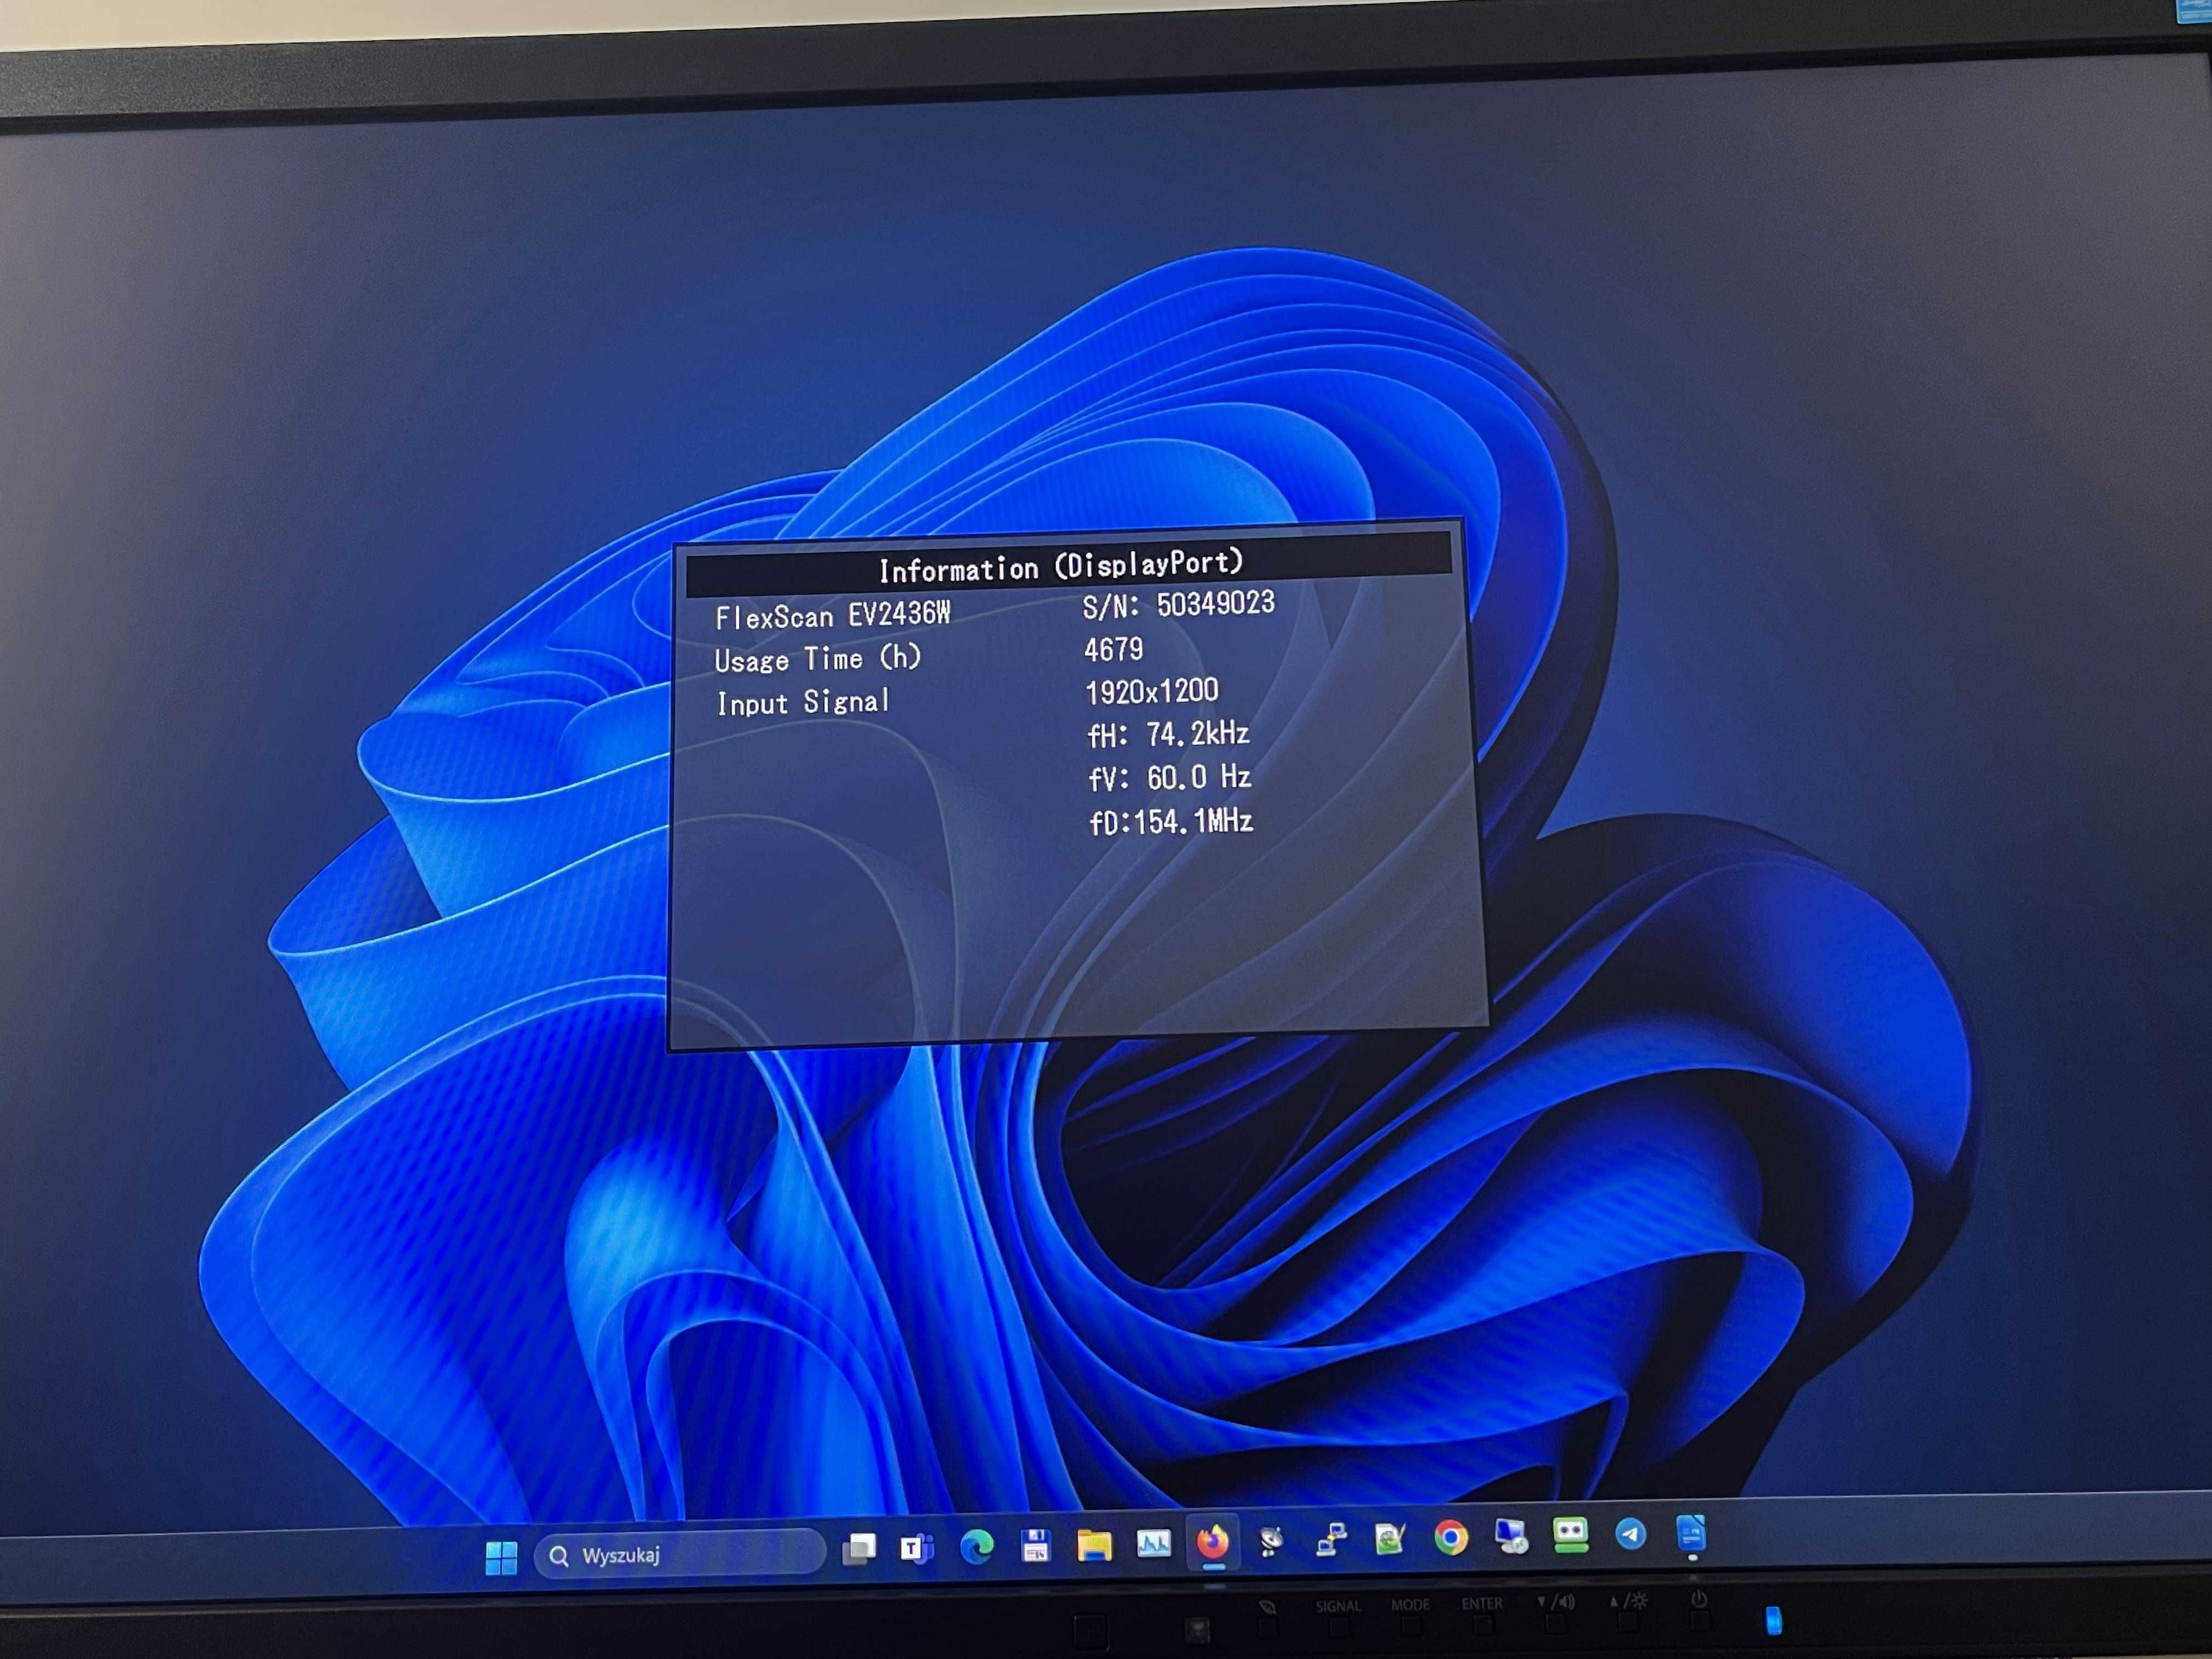This screenshot has height=1659, width=2212.
Task: Open the satellite dish taskbar app
Action: pyautogui.click(x=1271, y=1541)
